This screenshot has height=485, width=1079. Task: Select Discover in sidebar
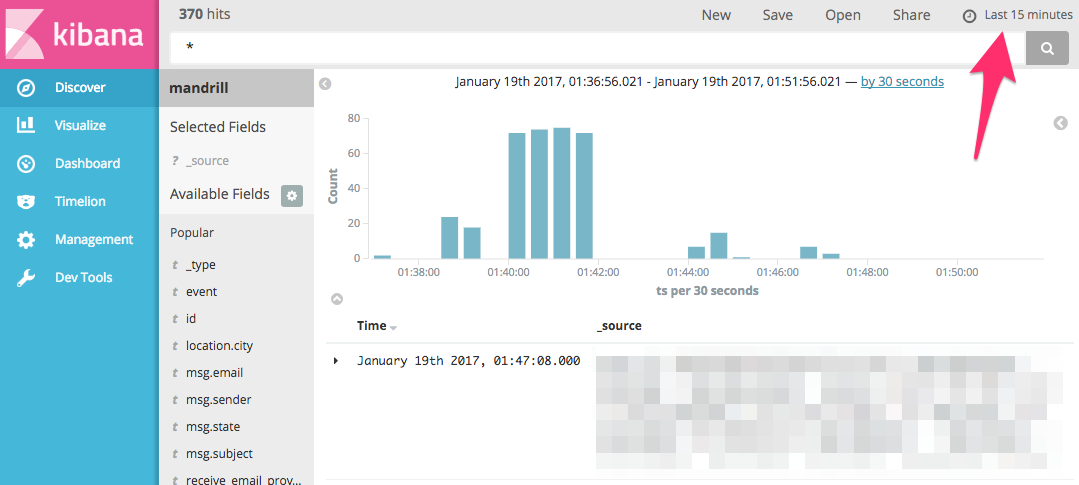click(x=80, y=88)
